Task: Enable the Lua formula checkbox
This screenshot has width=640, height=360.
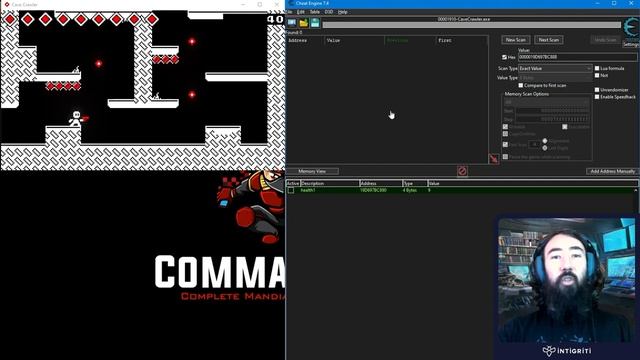Action: (597, 68)
